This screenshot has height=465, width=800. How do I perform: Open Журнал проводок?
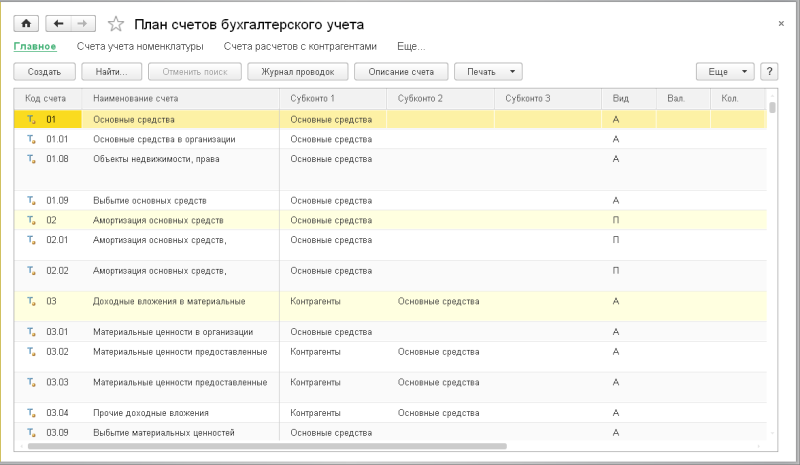click(298, 72)
